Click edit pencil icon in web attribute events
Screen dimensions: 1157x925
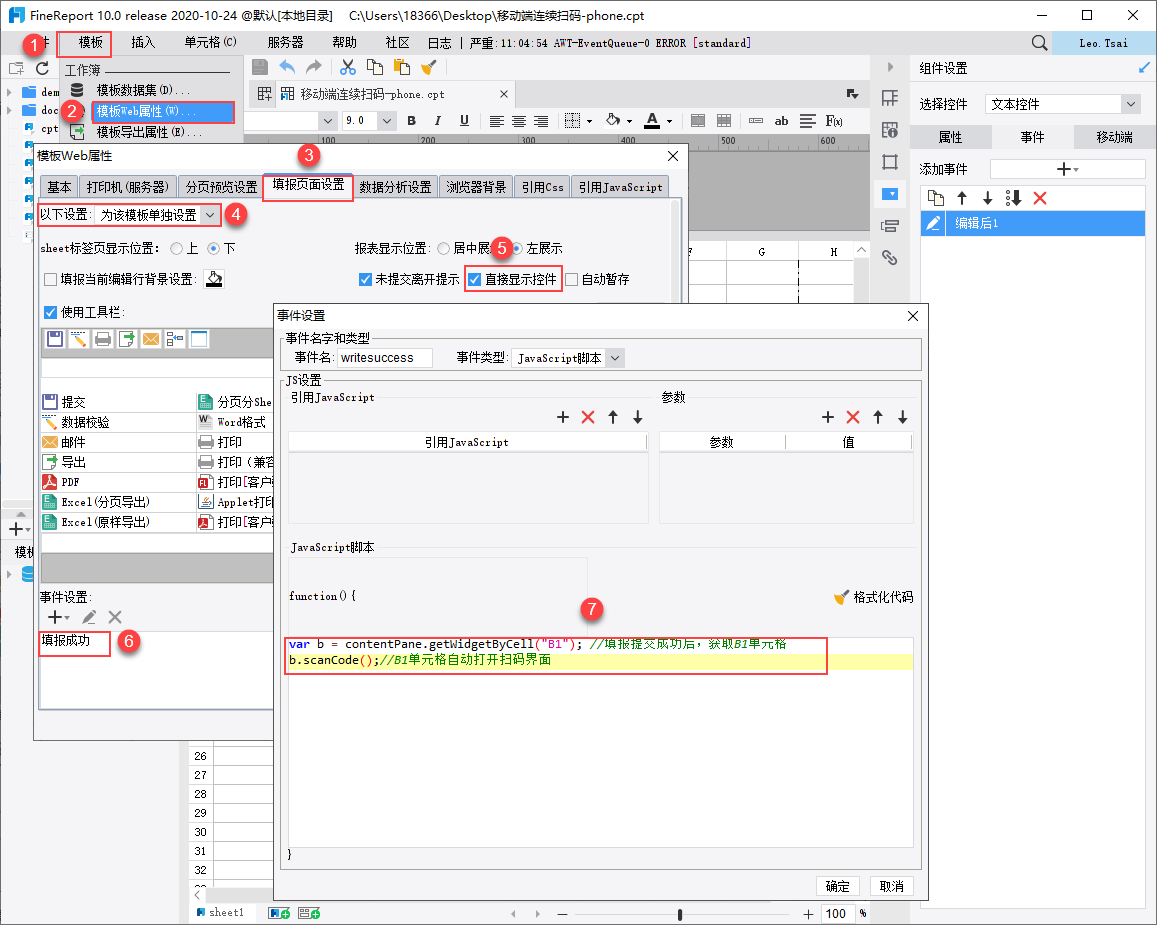(89, 617)
